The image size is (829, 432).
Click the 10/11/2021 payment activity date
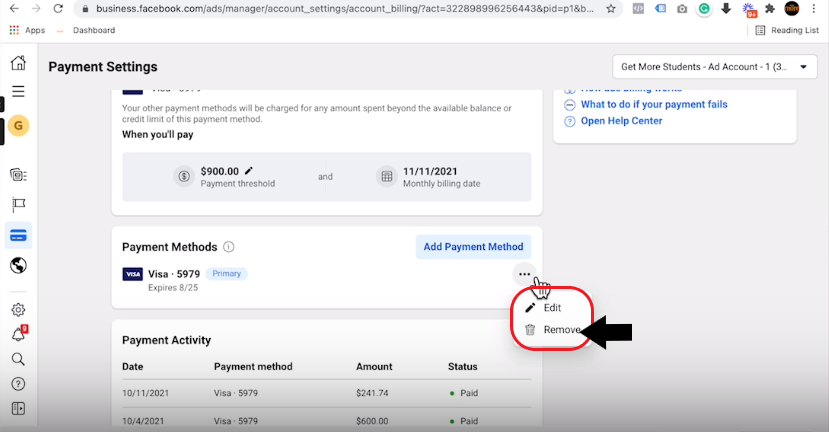[145, 393]
